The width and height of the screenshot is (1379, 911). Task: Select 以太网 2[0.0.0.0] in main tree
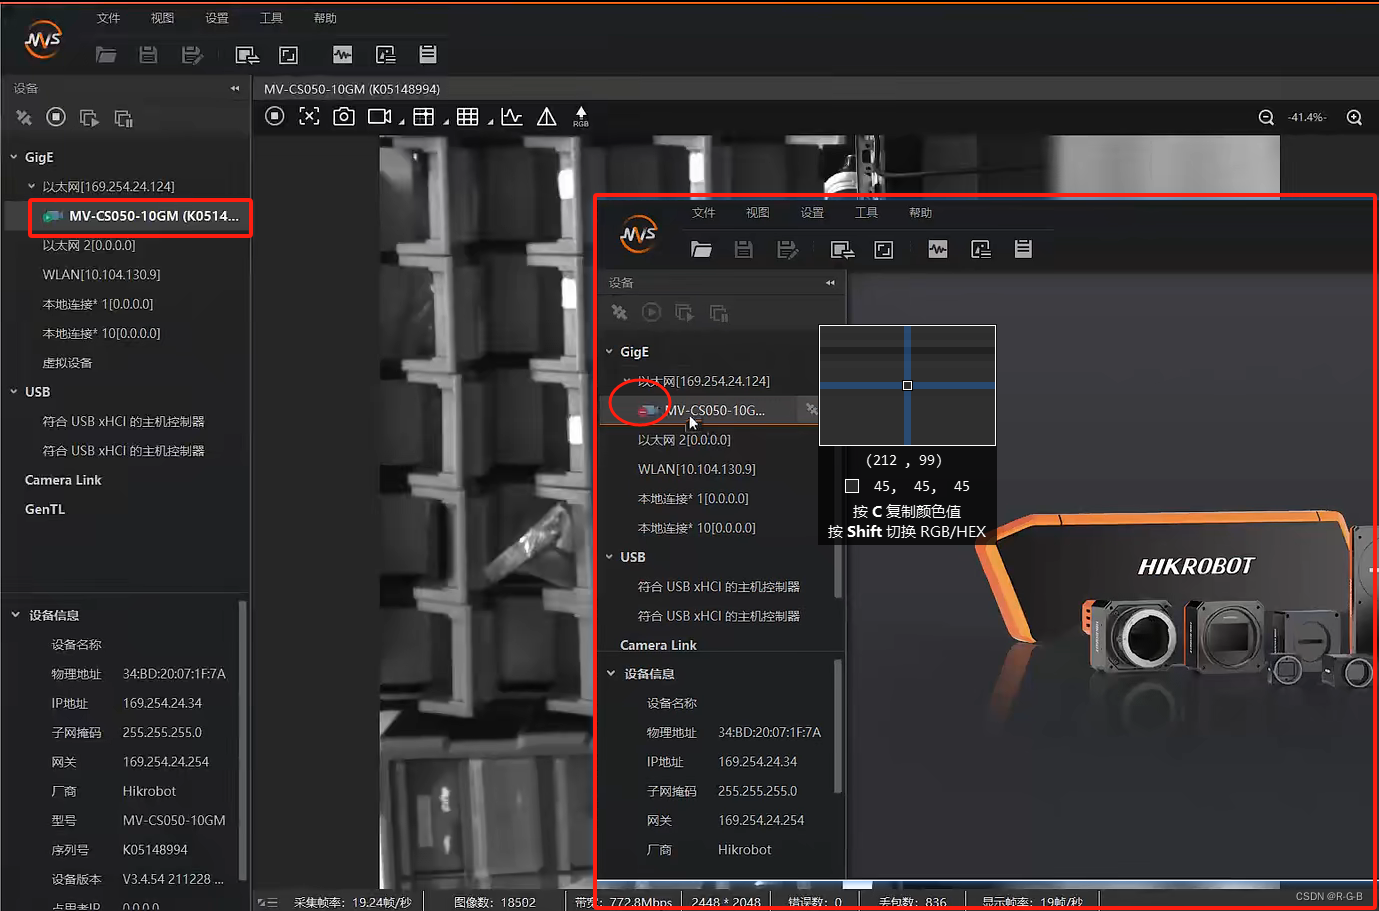(x=88, y=245)
